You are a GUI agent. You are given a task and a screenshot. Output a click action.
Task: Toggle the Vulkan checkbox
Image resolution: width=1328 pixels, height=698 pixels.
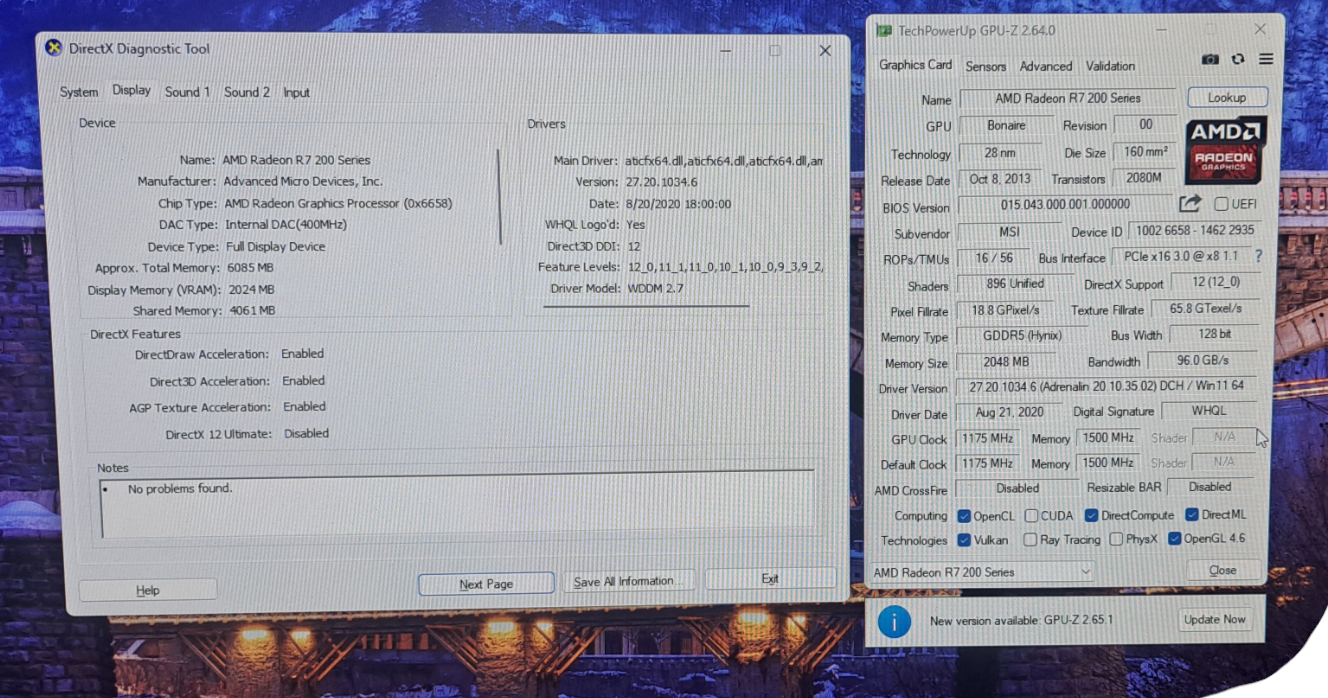click(x=964, y=540)
